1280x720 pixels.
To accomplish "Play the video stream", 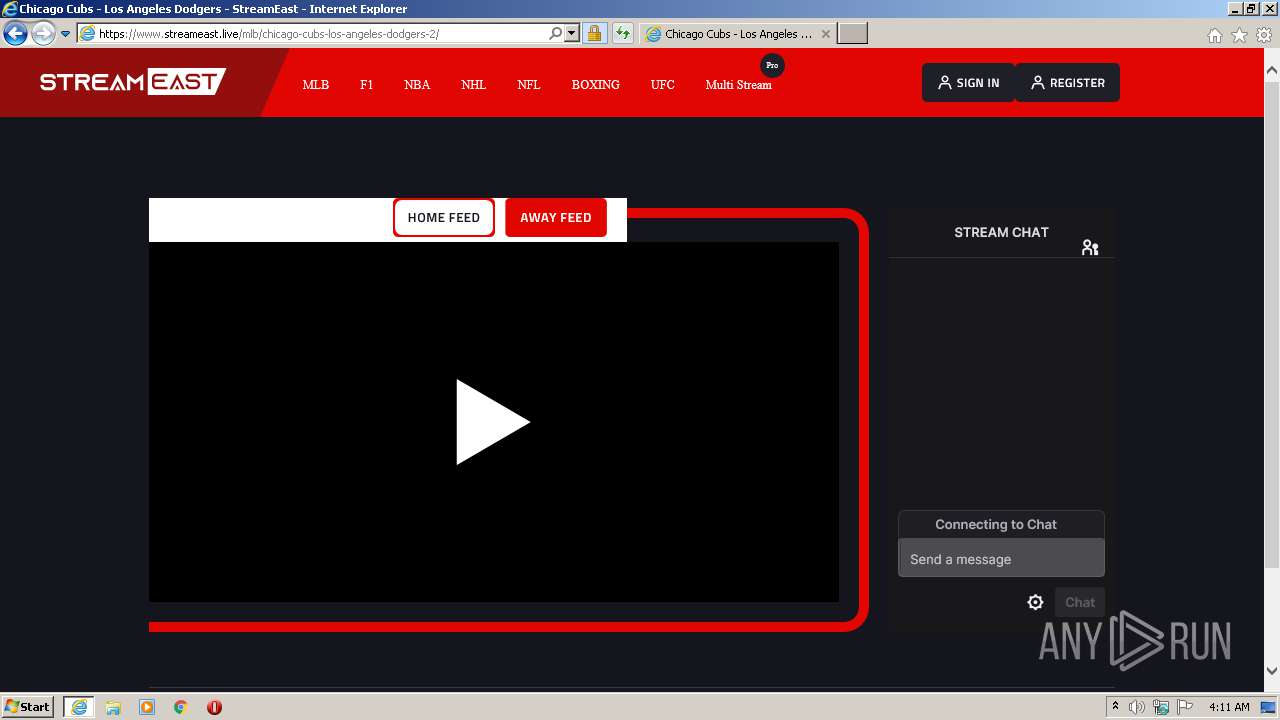I will click(493, 422).
